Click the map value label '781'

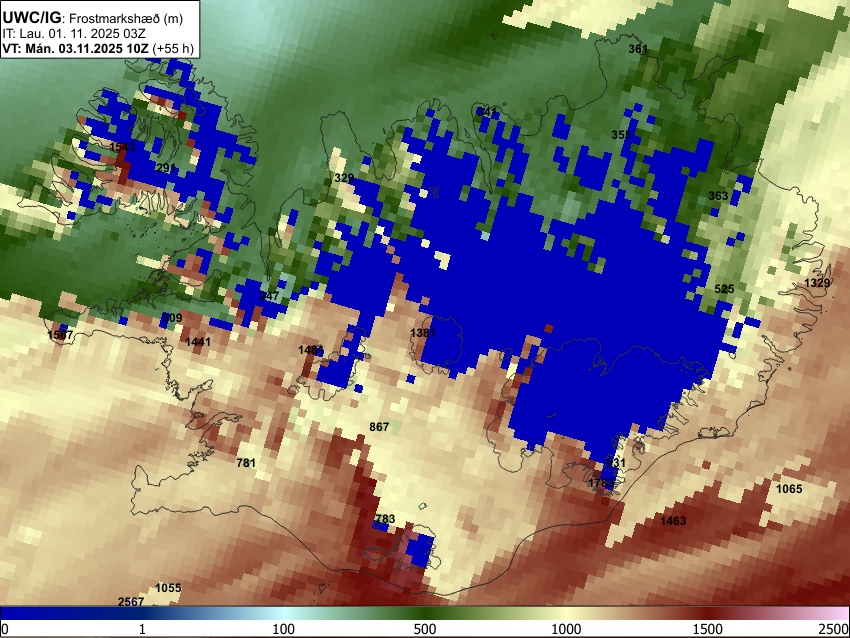246,463
